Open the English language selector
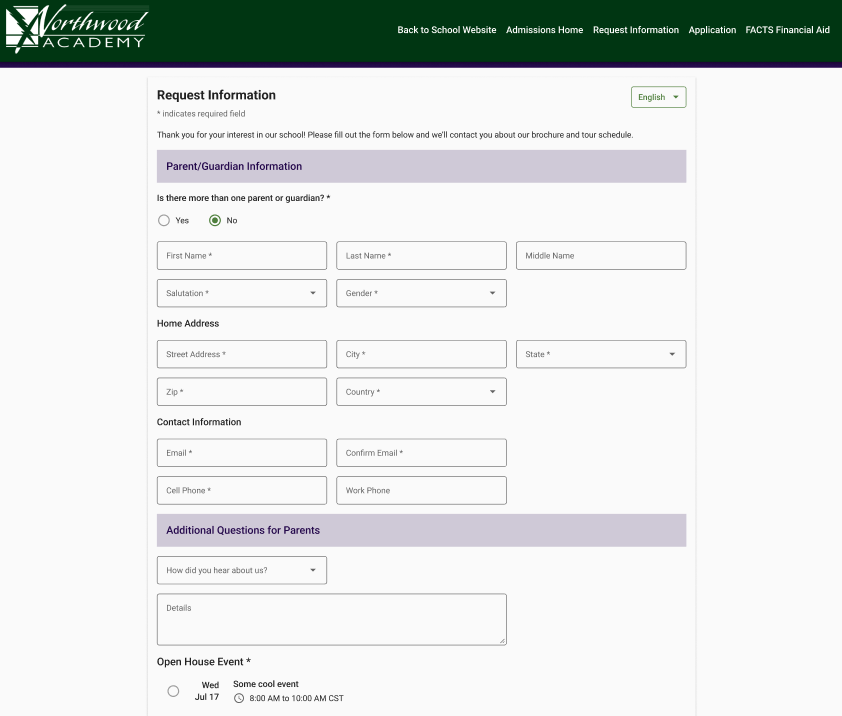Screen dimensions: 842x716 [x=658, y=97]
